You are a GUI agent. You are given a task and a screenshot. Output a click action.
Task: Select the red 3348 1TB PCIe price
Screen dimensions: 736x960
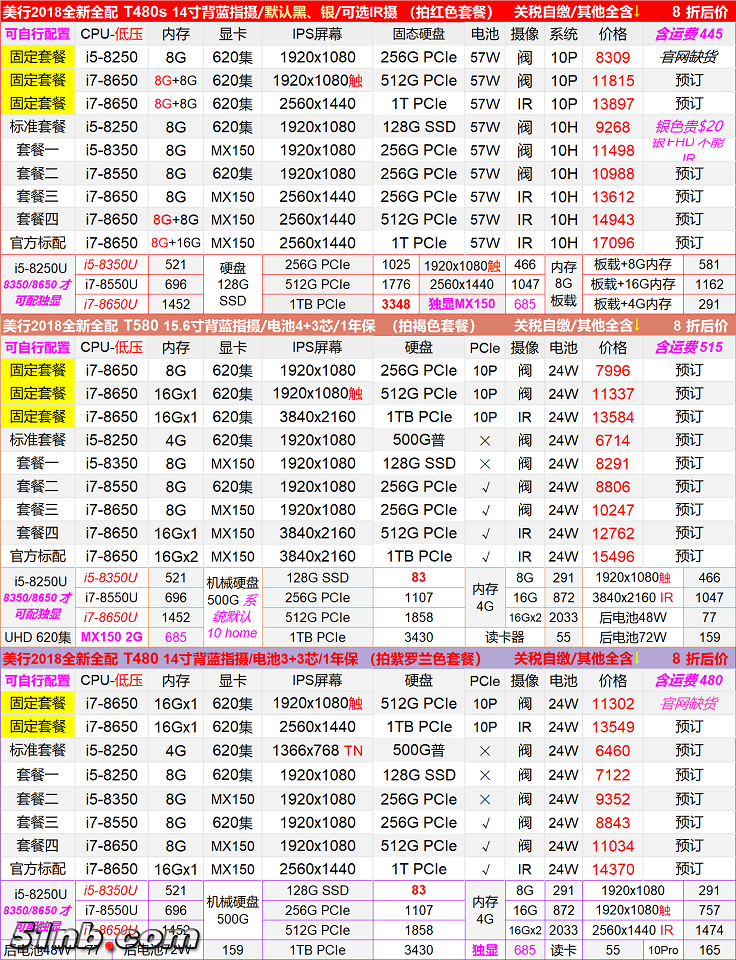395,304
